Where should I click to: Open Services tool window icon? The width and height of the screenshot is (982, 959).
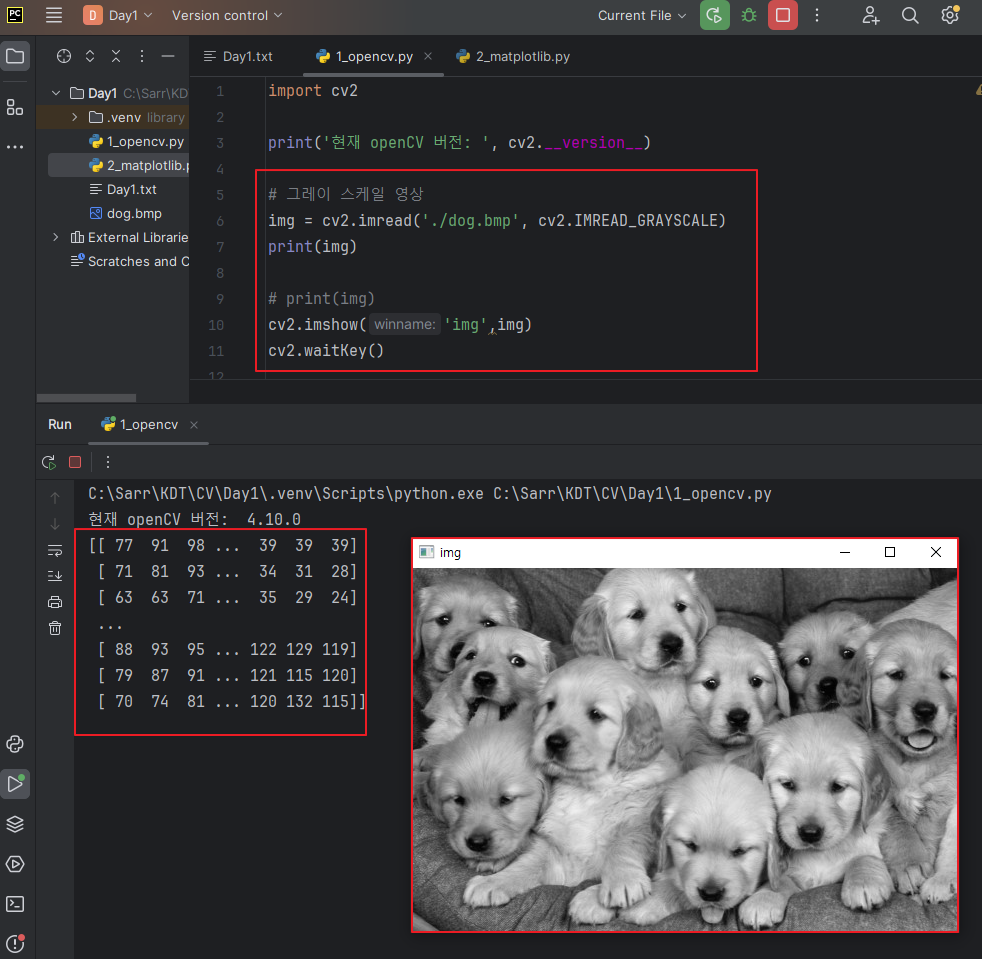click(x=15, y=864)
